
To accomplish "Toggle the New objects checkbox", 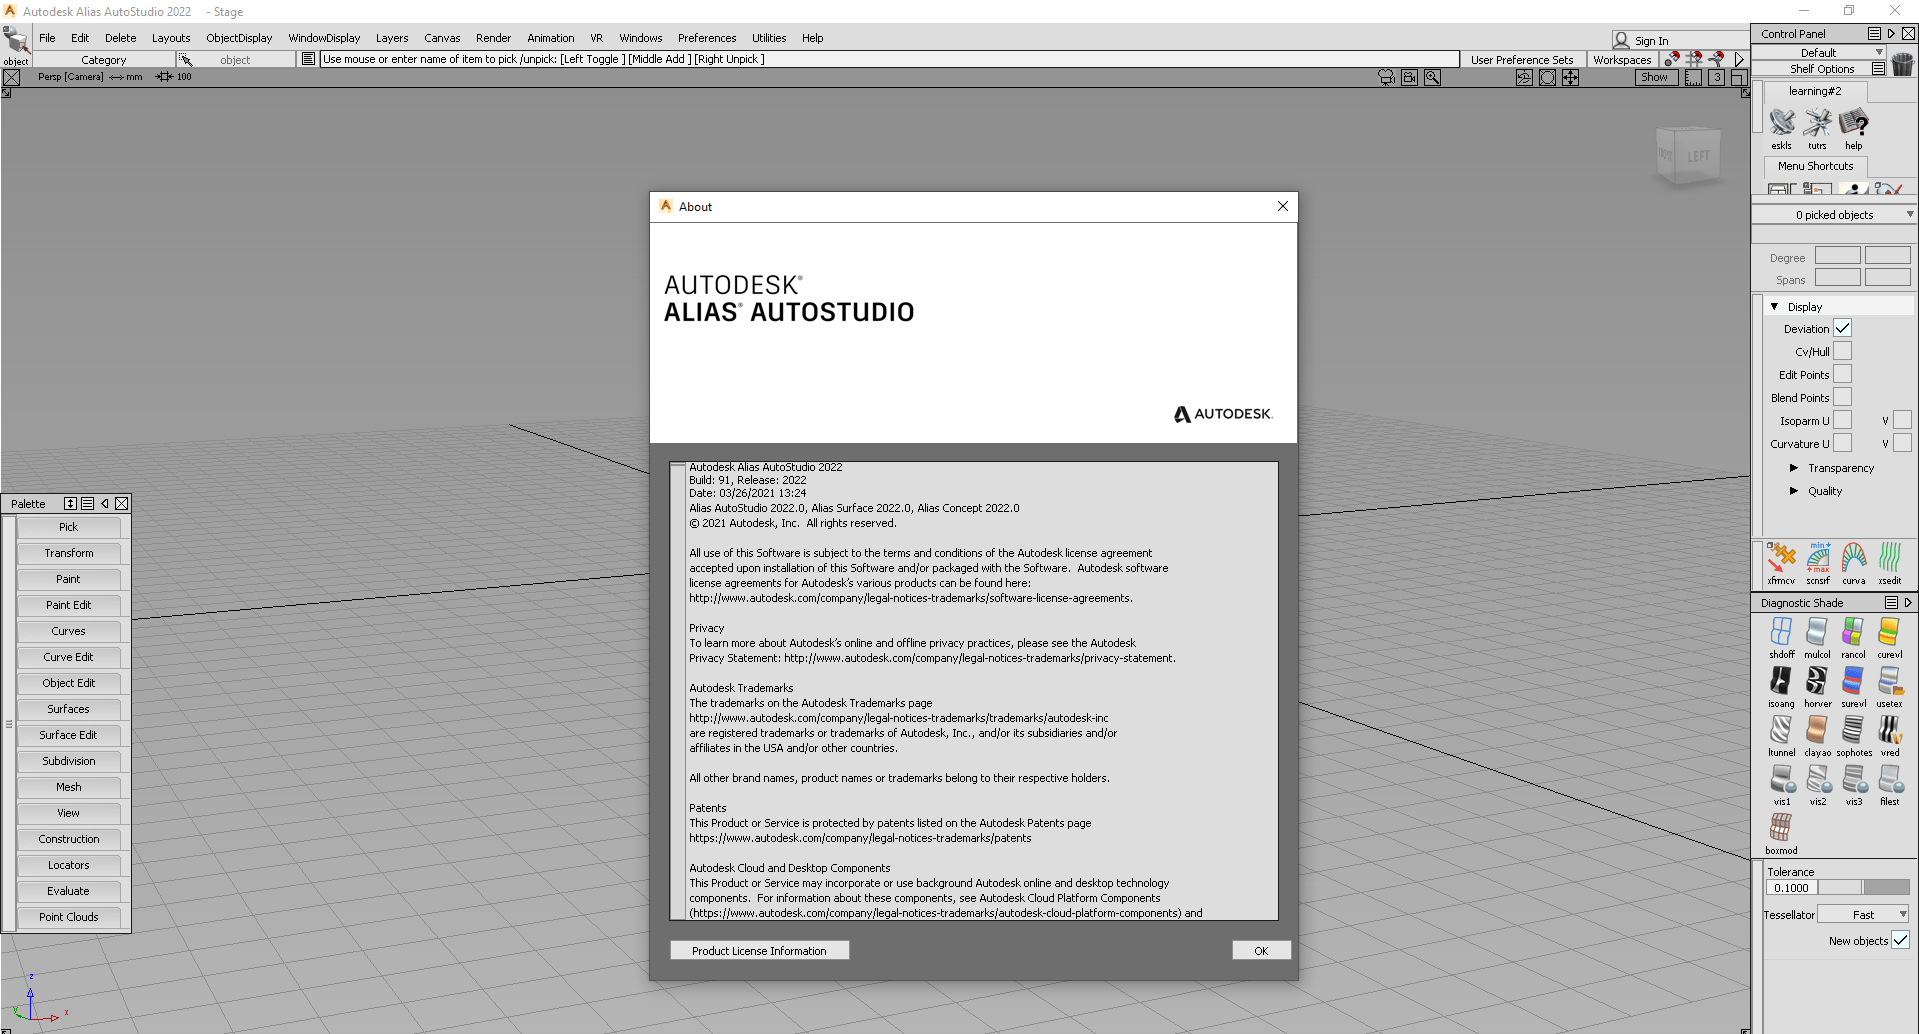I will [1900, 940].
